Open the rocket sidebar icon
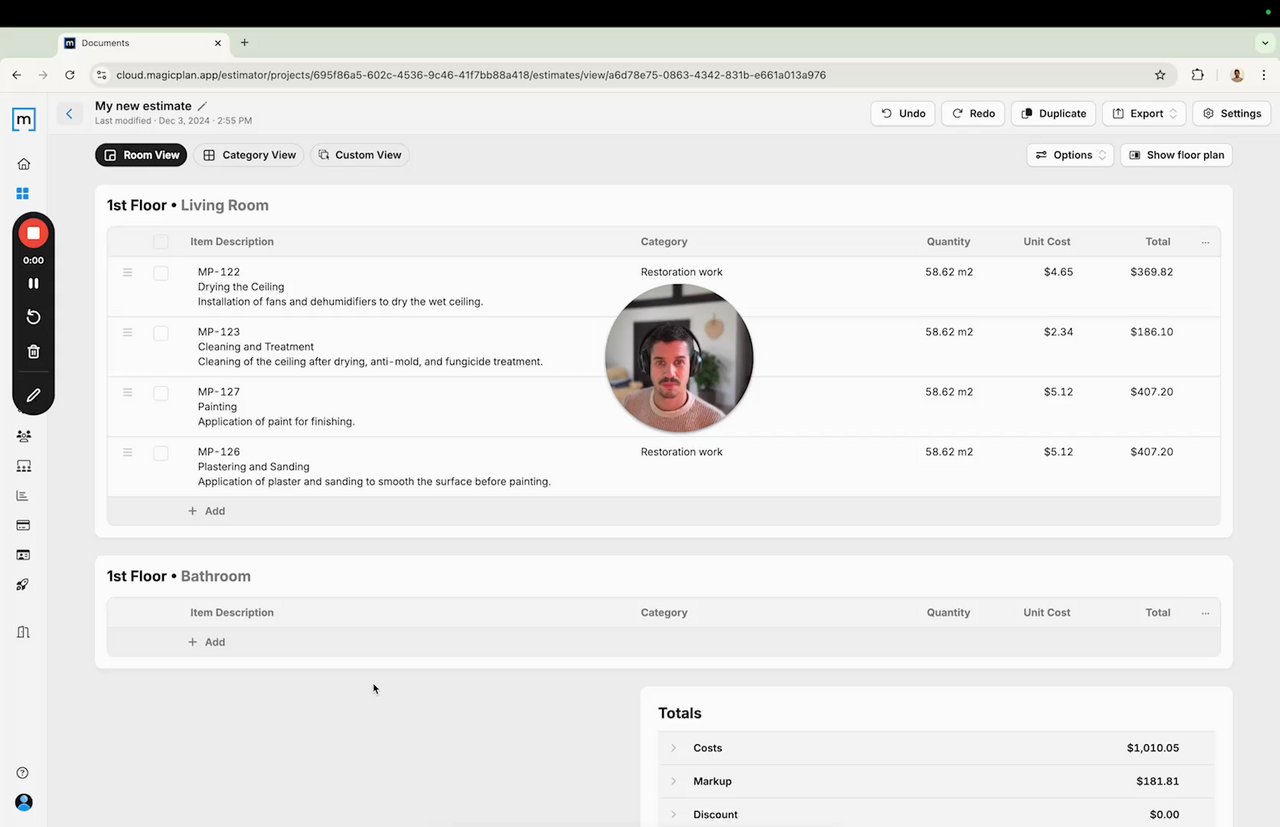Viewport: 1280px width, 827px height. tap(23, 585)
